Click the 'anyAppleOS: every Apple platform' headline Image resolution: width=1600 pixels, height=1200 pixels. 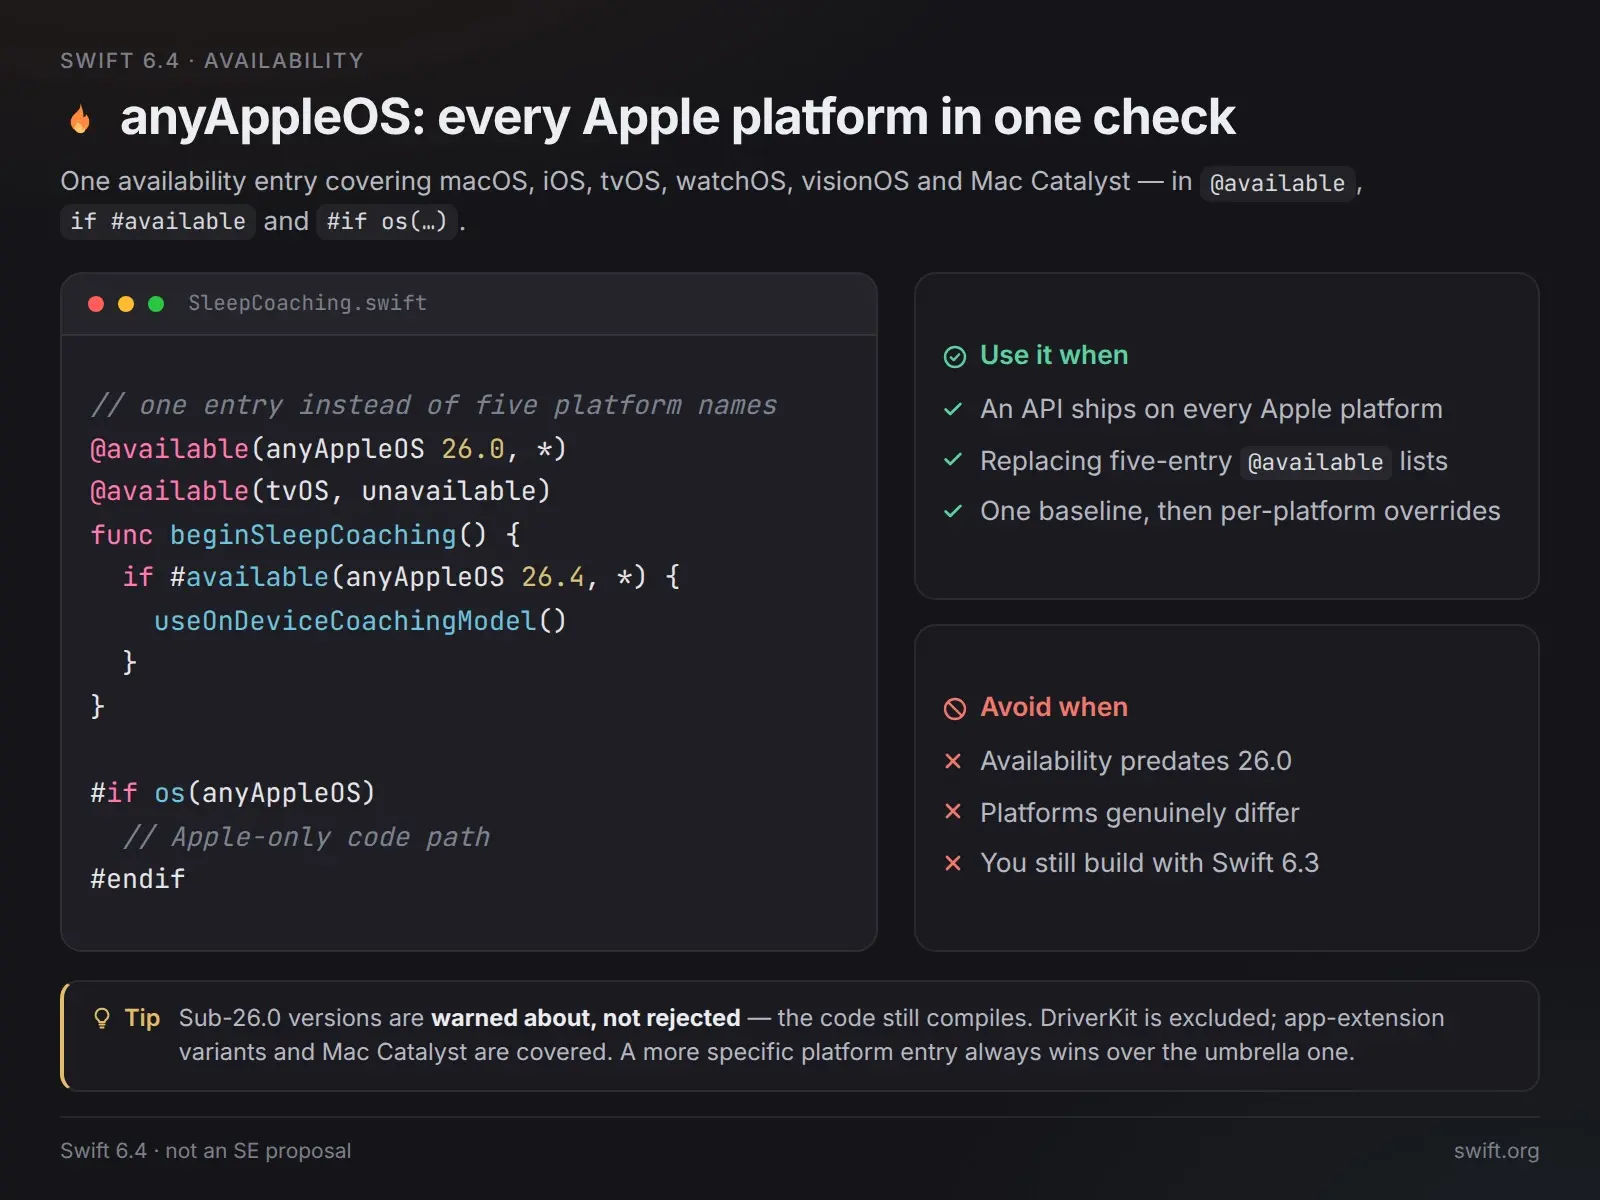677,117
